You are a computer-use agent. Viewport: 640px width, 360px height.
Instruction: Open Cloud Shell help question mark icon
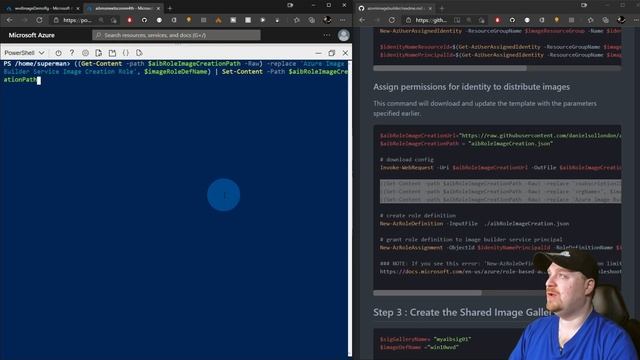point(72,53)
